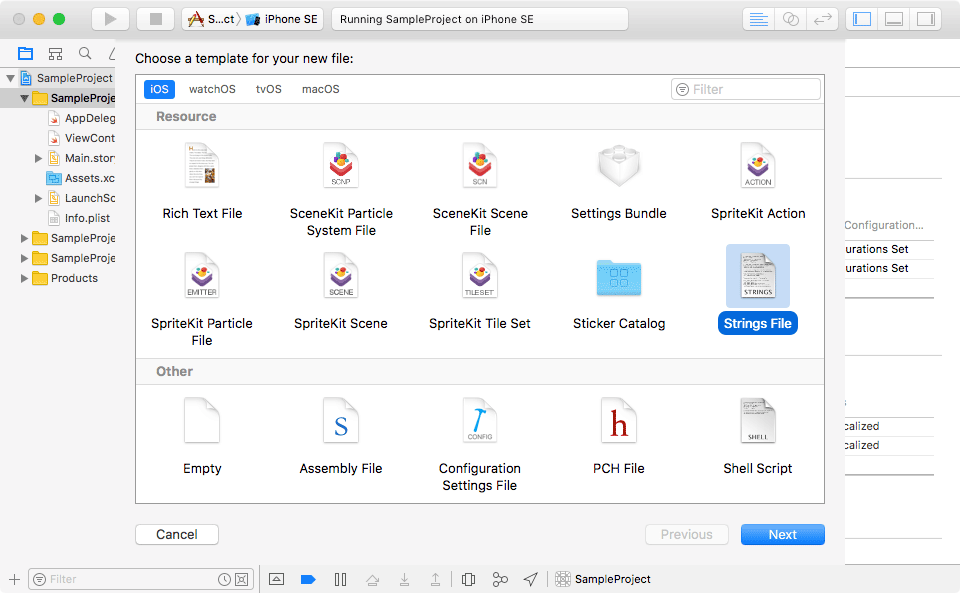Click the Step Over debug icon
This screenshot has height=593, width=960.
tap(372, 579)
